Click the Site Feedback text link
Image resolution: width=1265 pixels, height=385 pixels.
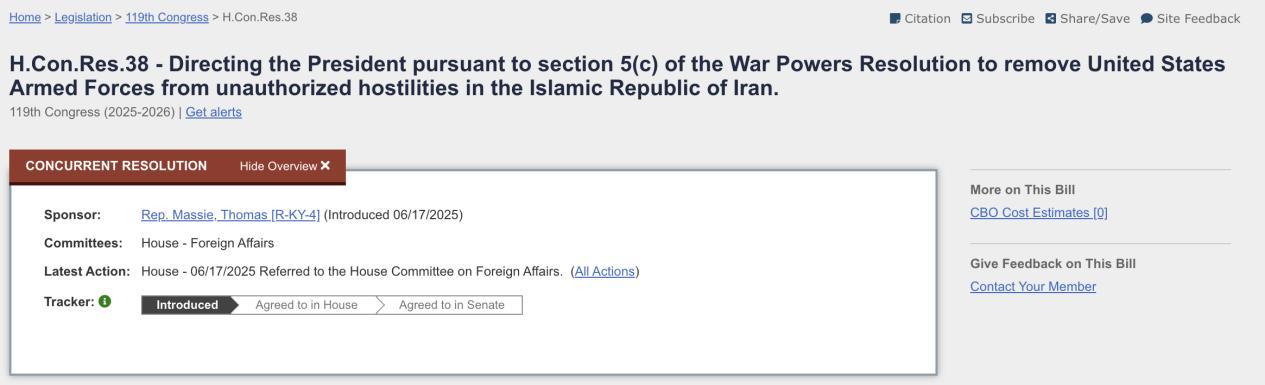click(1198, 19)
